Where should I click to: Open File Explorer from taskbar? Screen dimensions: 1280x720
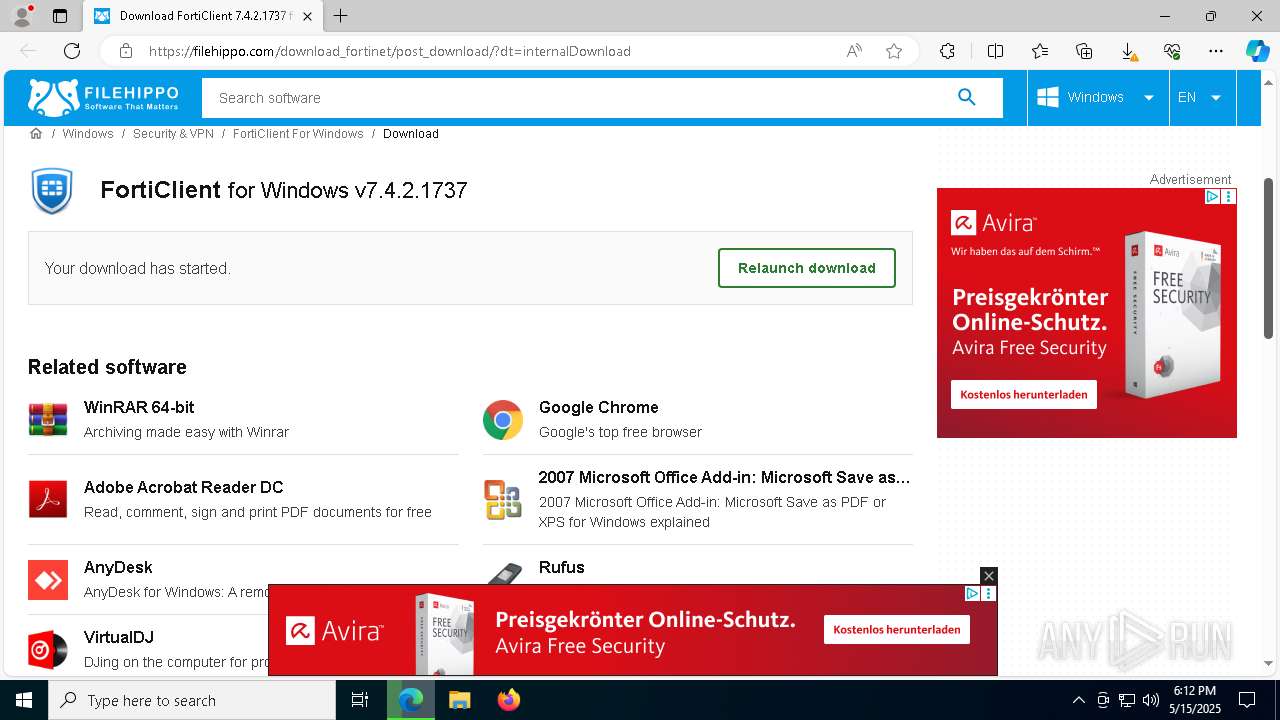click(459, 700)
